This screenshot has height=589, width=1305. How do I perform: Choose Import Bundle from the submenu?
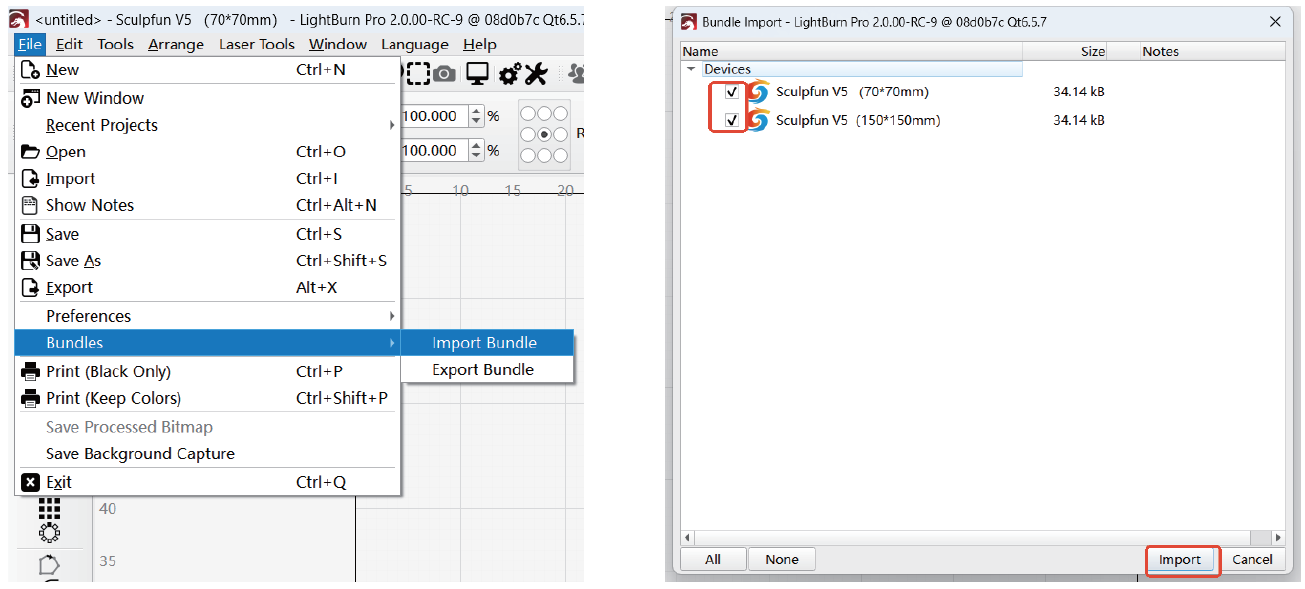[x=485, y=343]
